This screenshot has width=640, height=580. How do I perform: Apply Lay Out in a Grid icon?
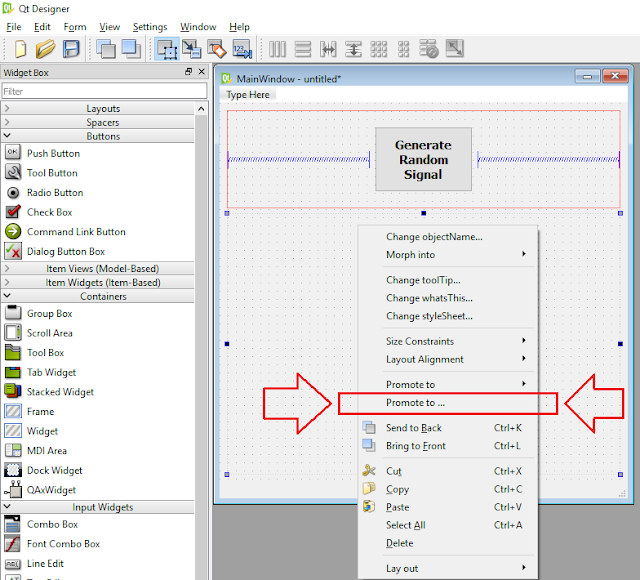379,49
